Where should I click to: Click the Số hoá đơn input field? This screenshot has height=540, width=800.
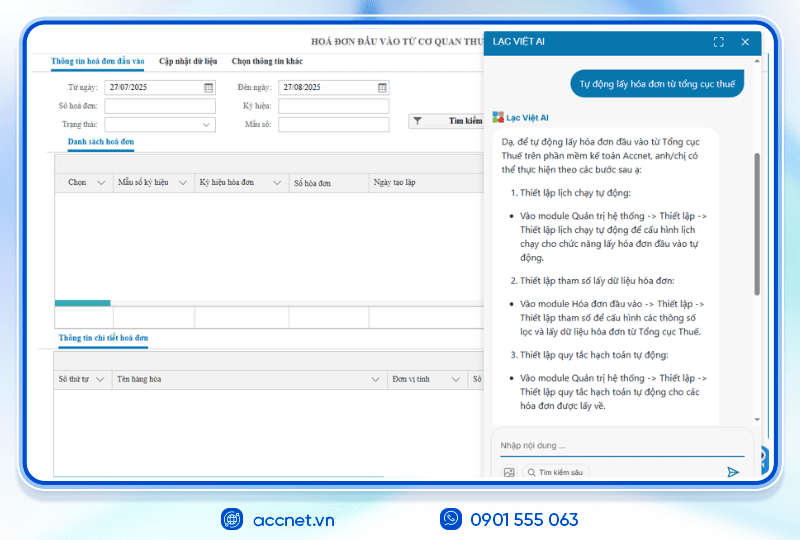160,106
